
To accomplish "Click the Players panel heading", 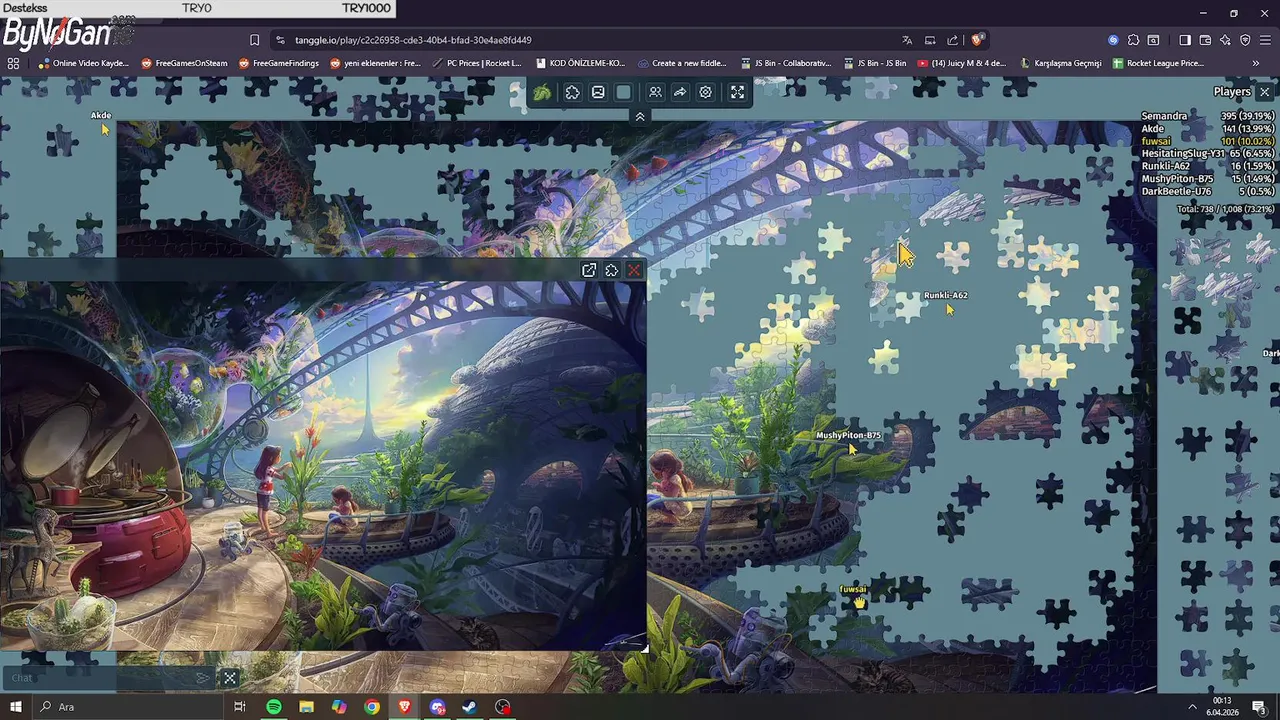I will pos(1232,92).
